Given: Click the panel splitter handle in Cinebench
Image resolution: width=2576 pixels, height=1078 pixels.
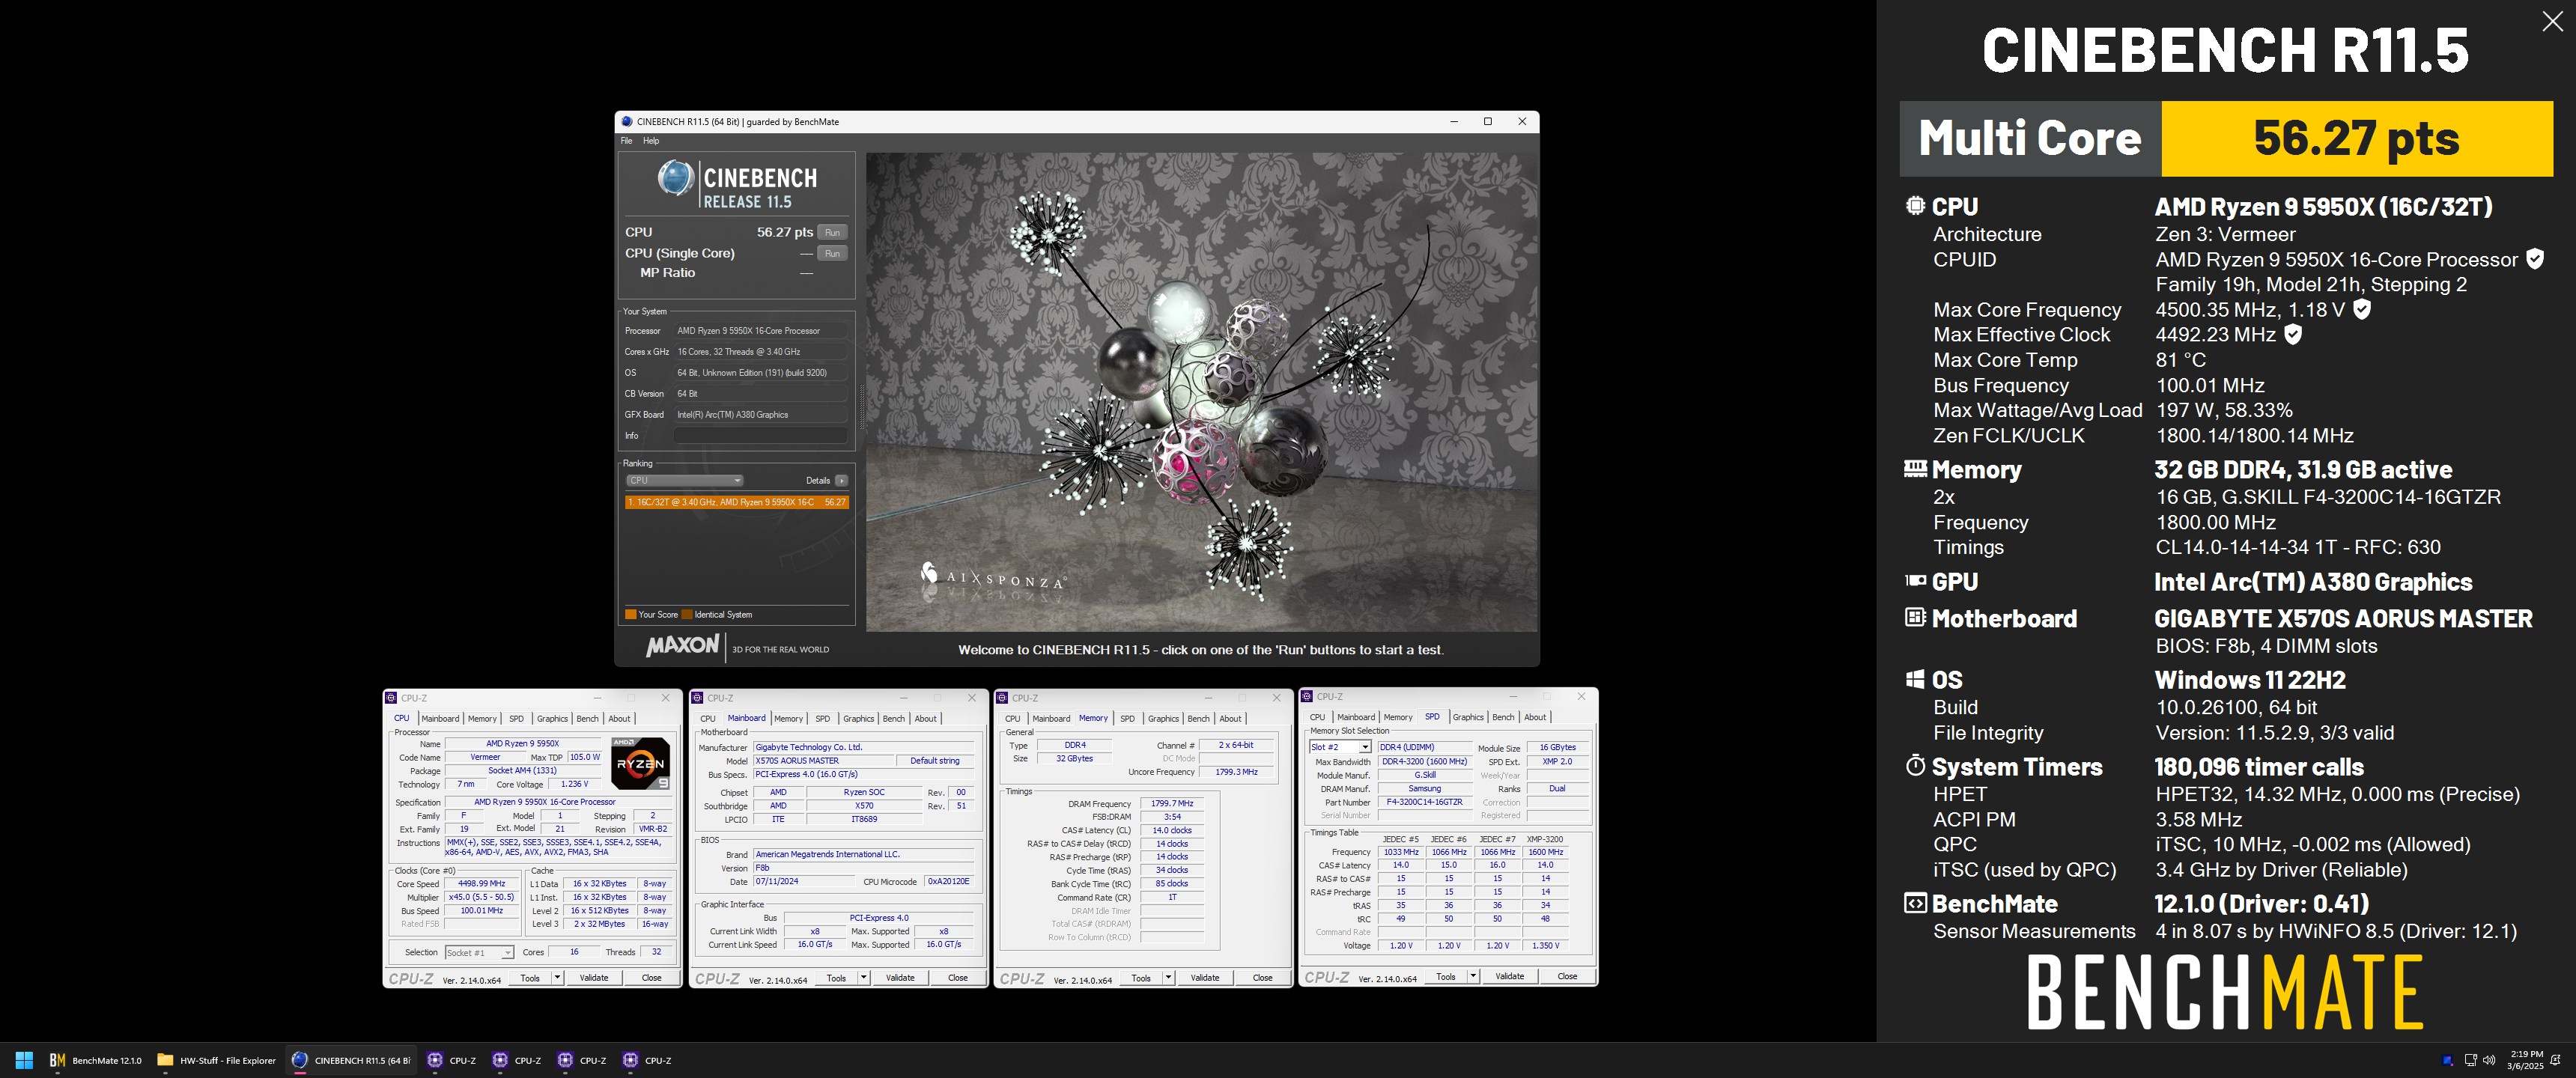Looking at the screenshot, I should click(861, 407).
